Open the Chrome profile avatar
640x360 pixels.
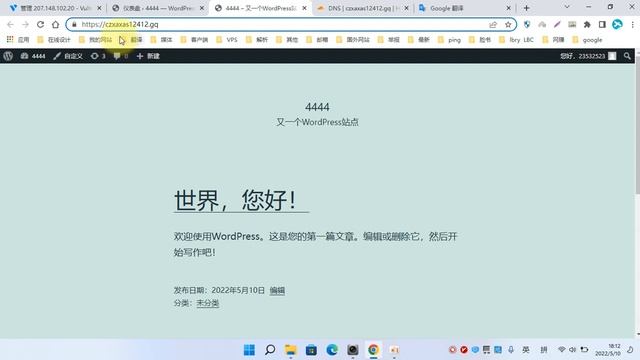click(x=617, y=24)
